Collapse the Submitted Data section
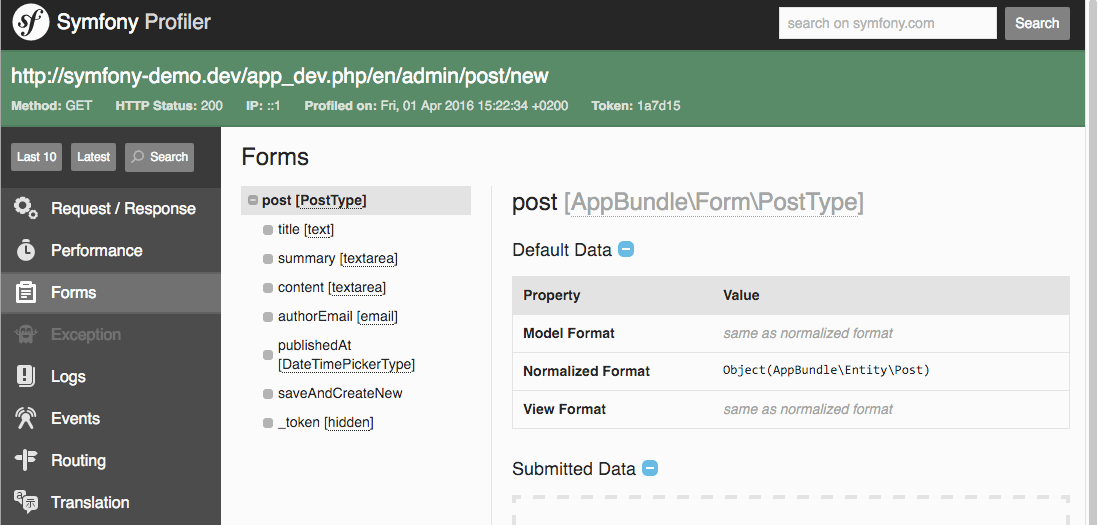Viewport: 1098px width, 525px height. (650, 468)
